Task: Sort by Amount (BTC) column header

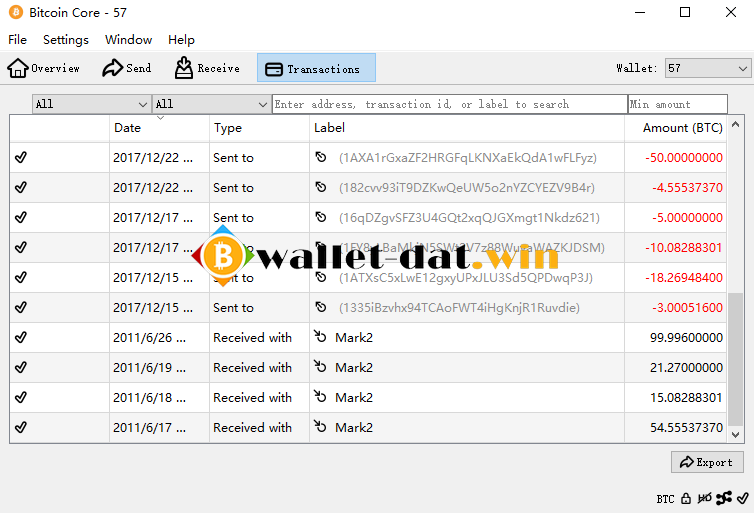Action: coord(676,128)
